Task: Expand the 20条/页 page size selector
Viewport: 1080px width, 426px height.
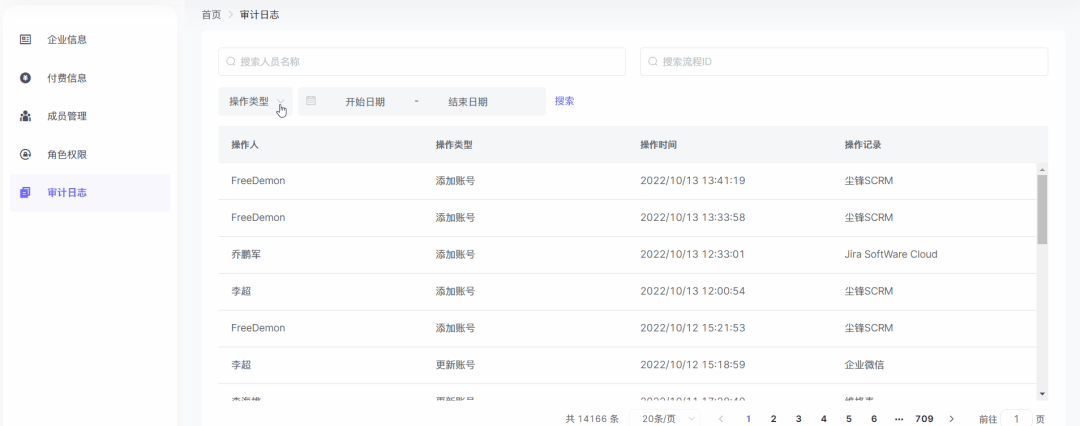Action: coord(664,419)
